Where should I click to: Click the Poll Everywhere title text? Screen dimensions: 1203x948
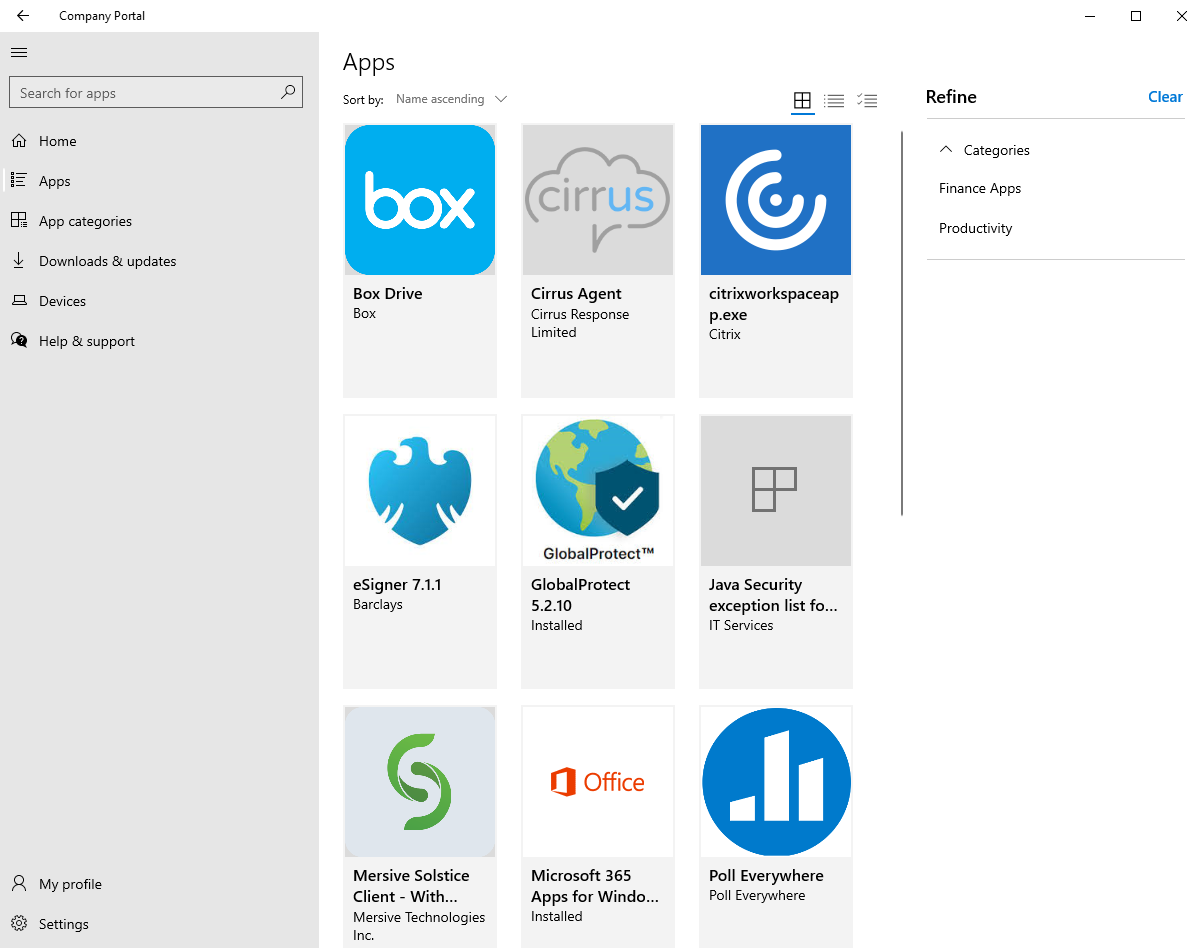(x=766, y=876)
